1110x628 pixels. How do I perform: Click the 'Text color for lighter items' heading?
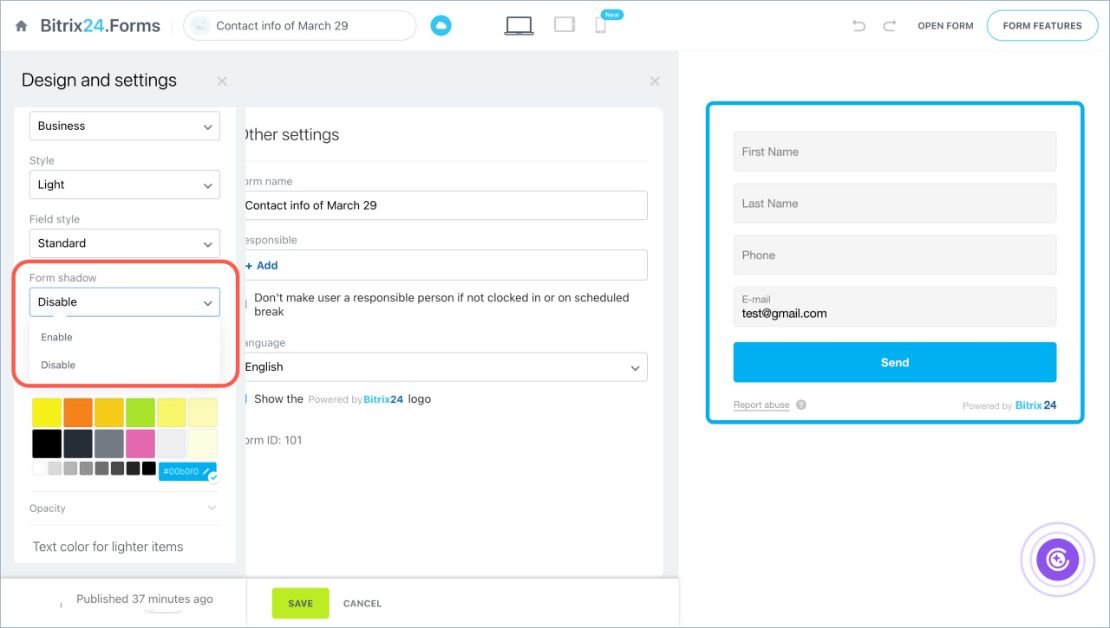point(108,547)
